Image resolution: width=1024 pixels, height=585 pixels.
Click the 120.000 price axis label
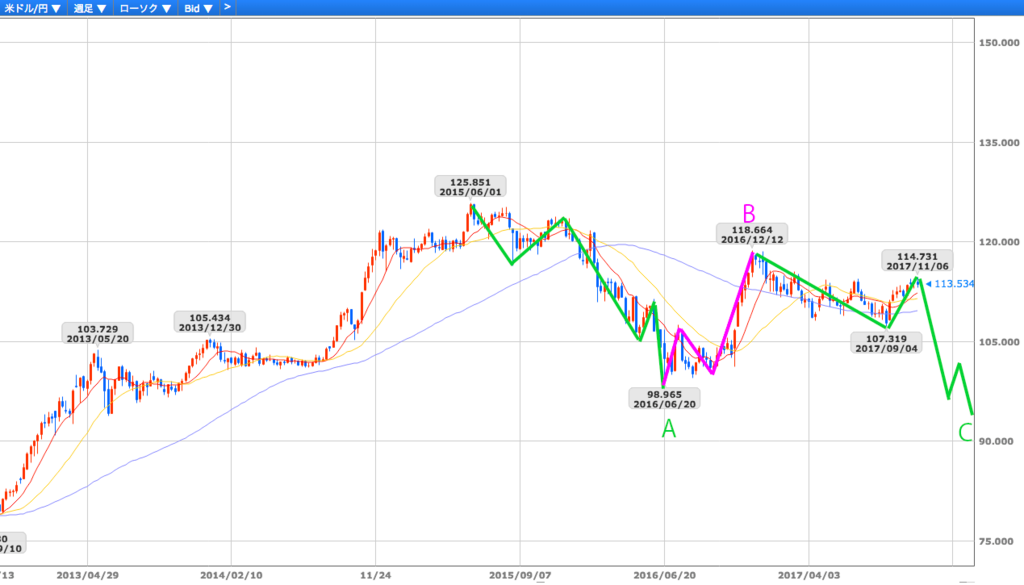999,242
